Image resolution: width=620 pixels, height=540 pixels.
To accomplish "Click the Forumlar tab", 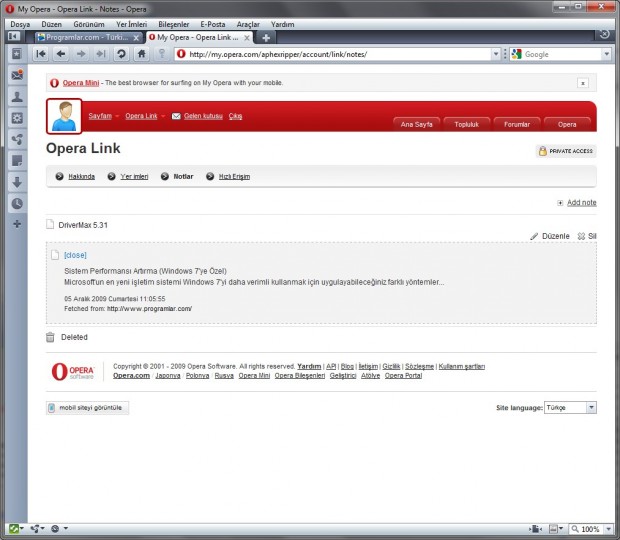I will point(517,124).
